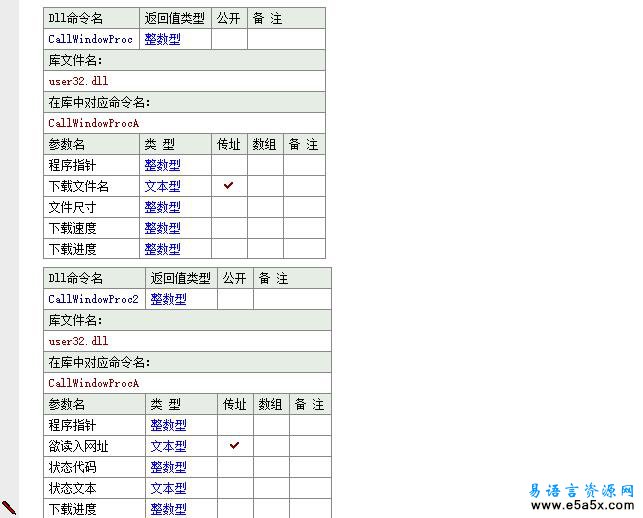Viewport: 643px width, 518px height.
Task: Select parameter name 下载文件名
Action: (91, 186)
